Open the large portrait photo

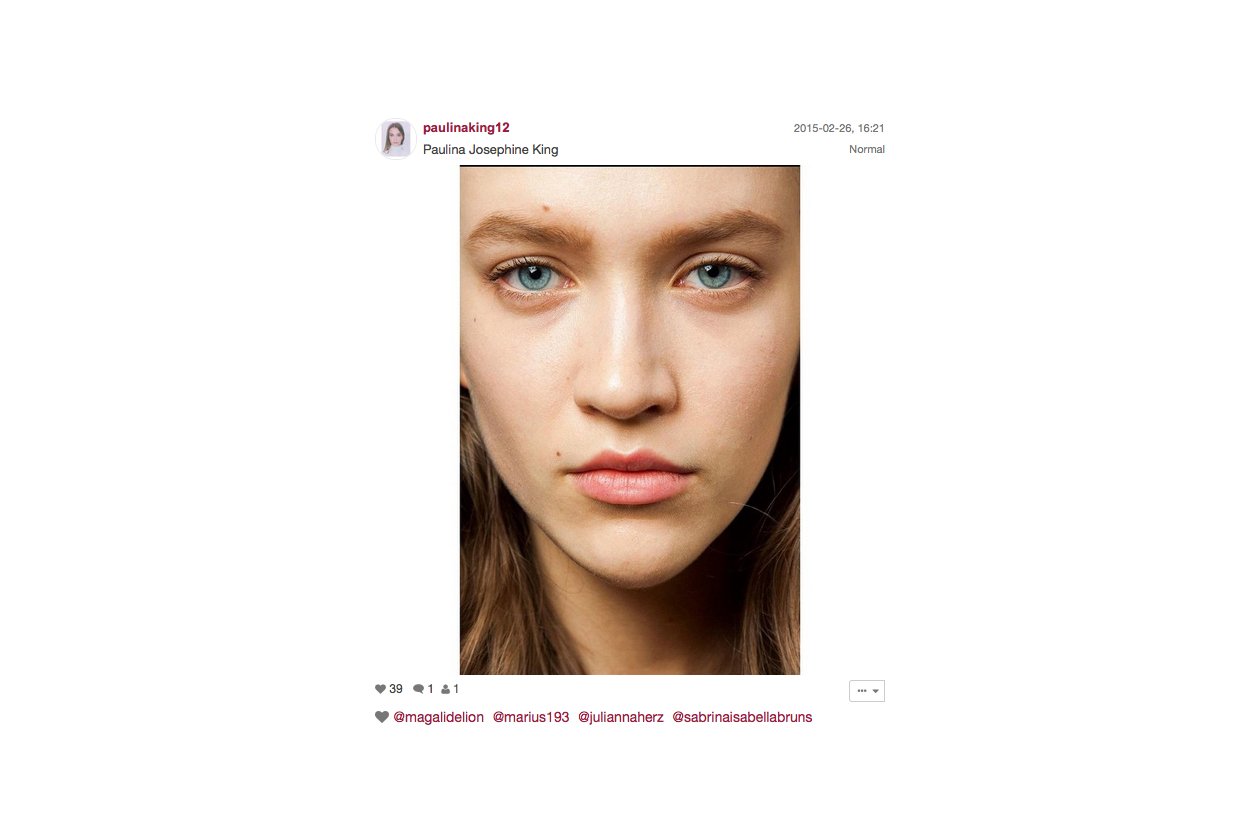tap(630, 420)
